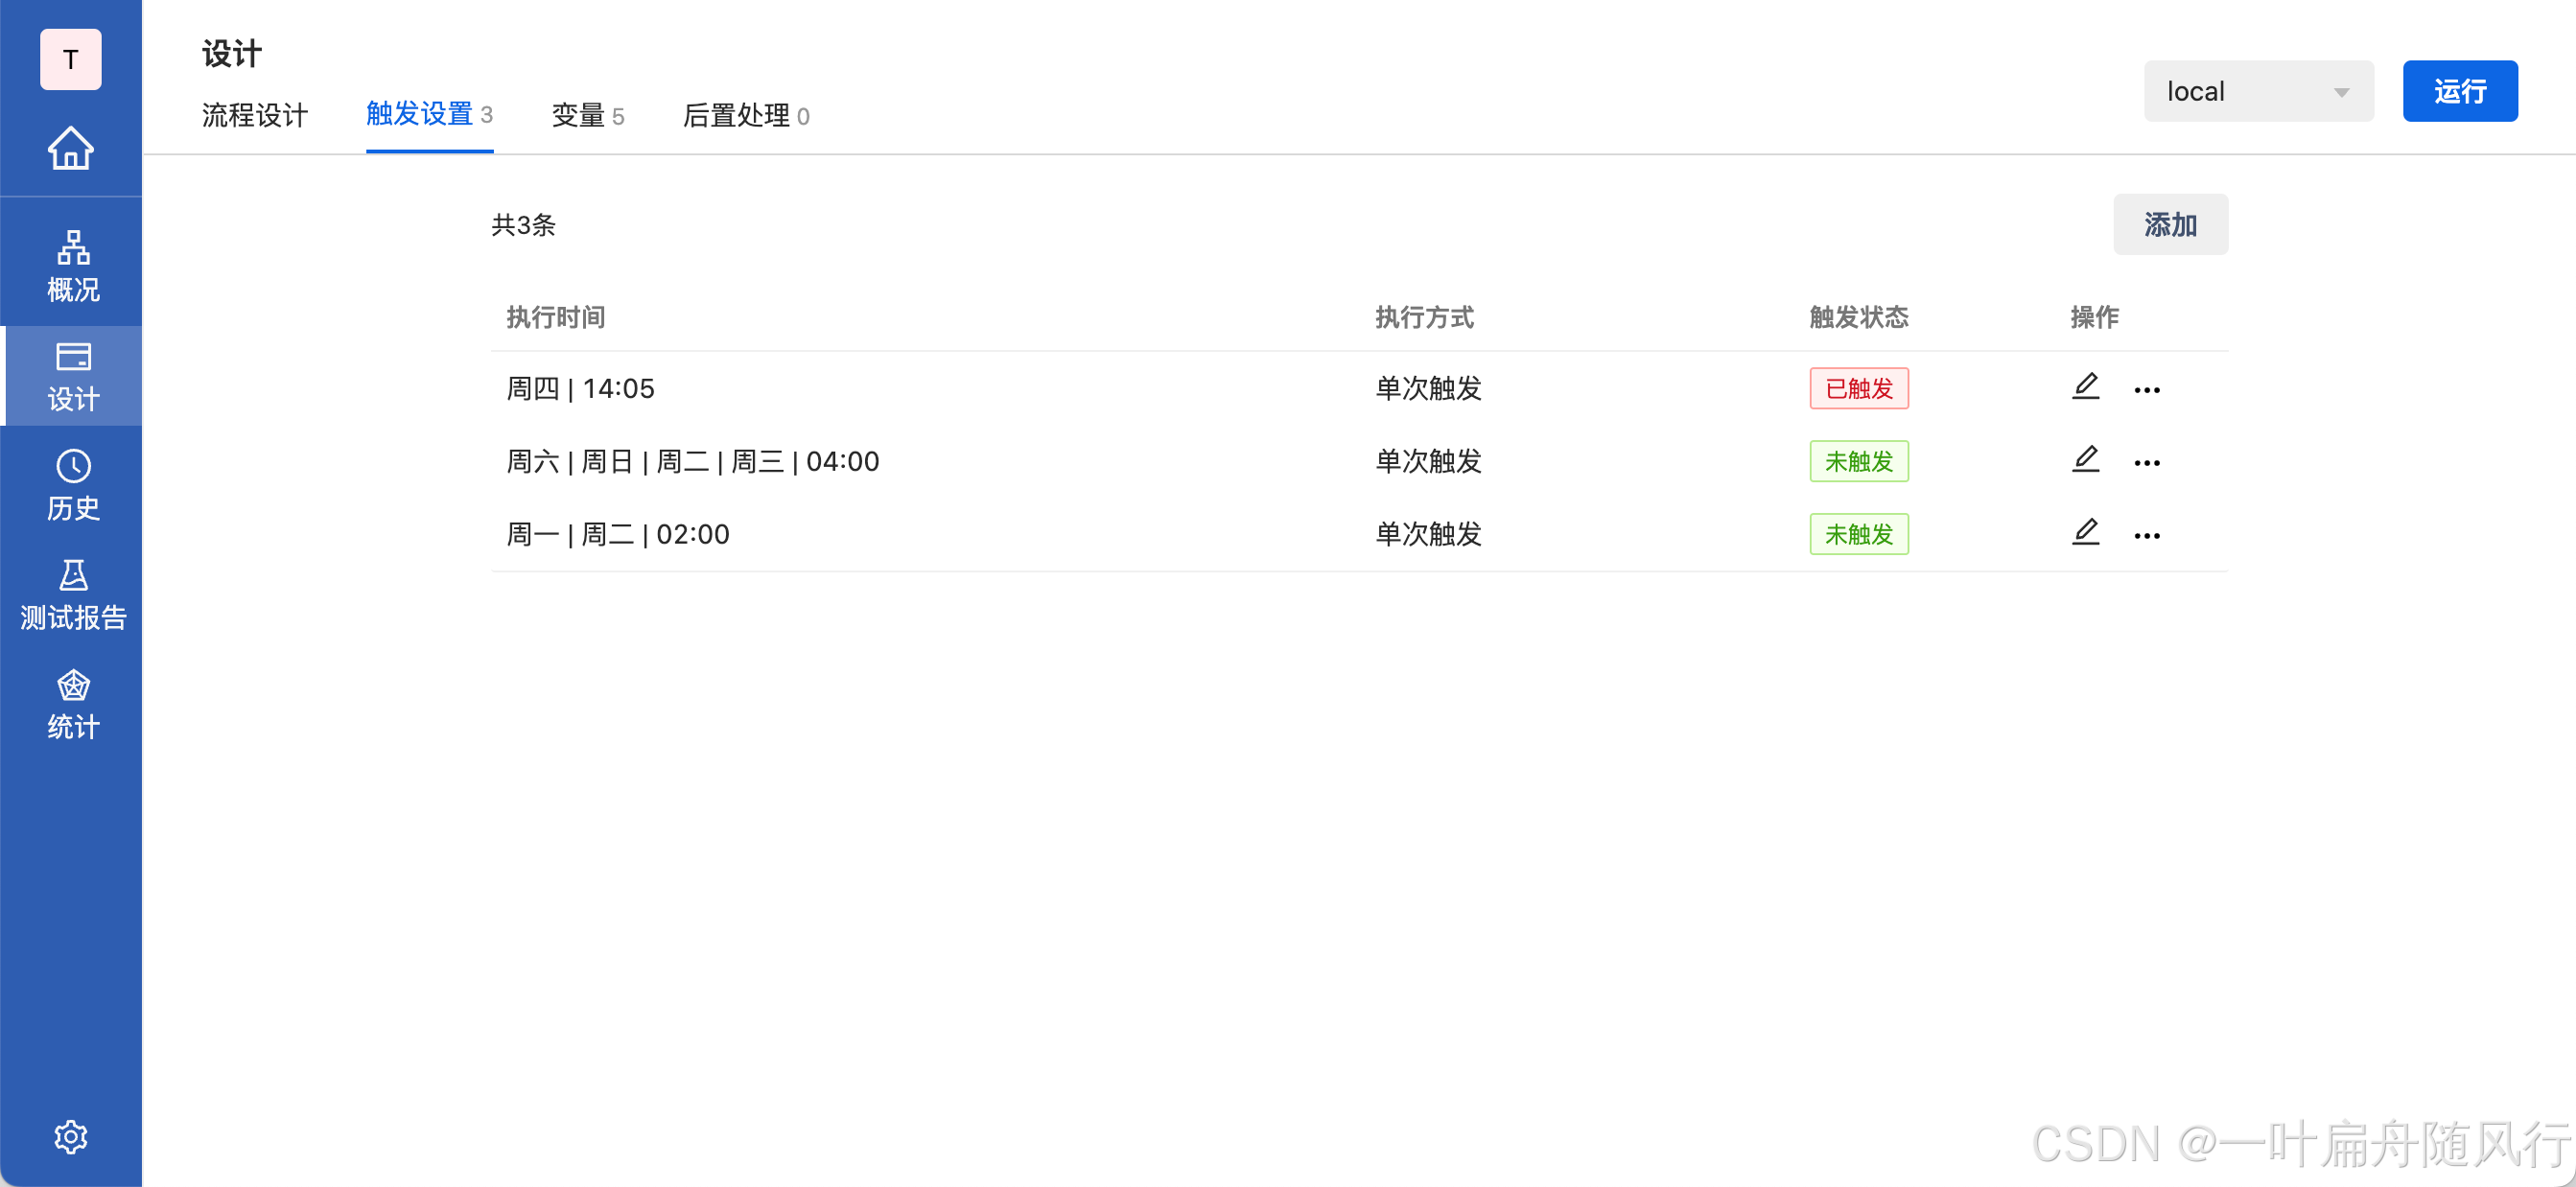Open more options for 周四 14:05 row
Viewport: 2576px width, 1187px height.
(x=2147, y=390)
